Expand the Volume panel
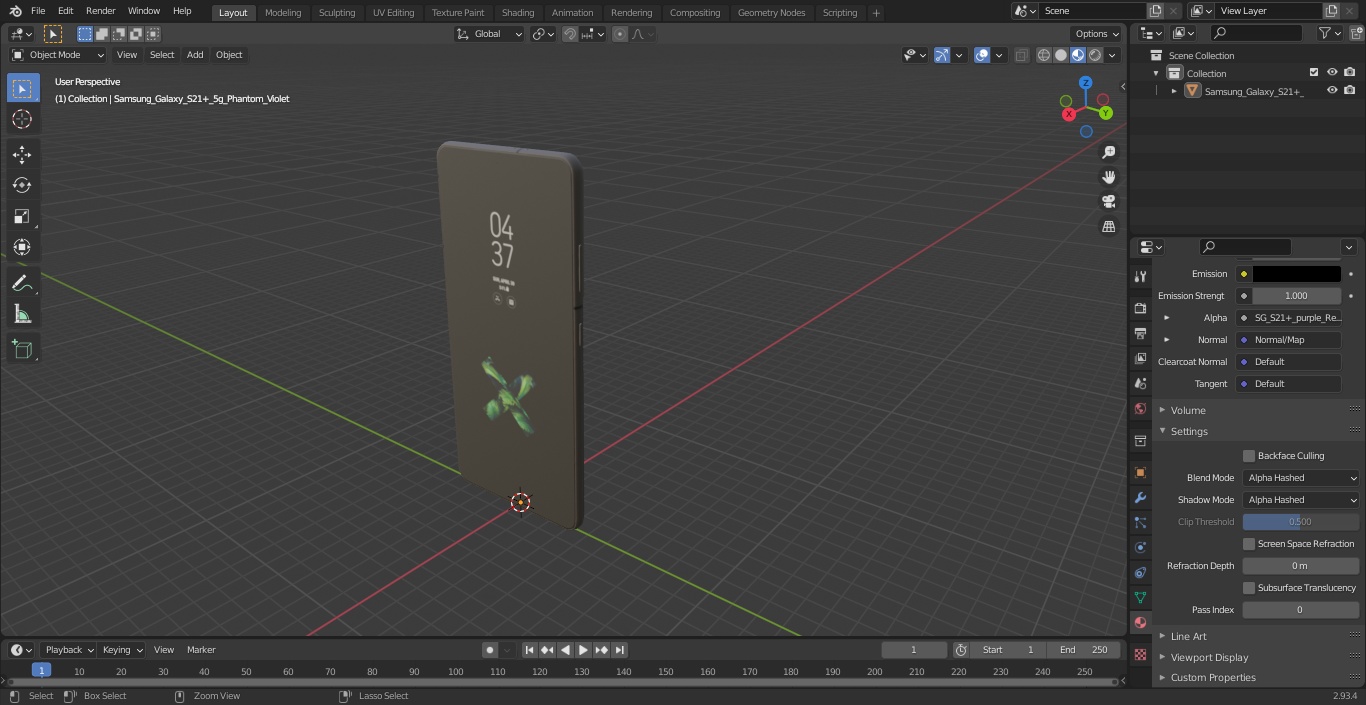1366x705 pixels. coord(1188,410)
